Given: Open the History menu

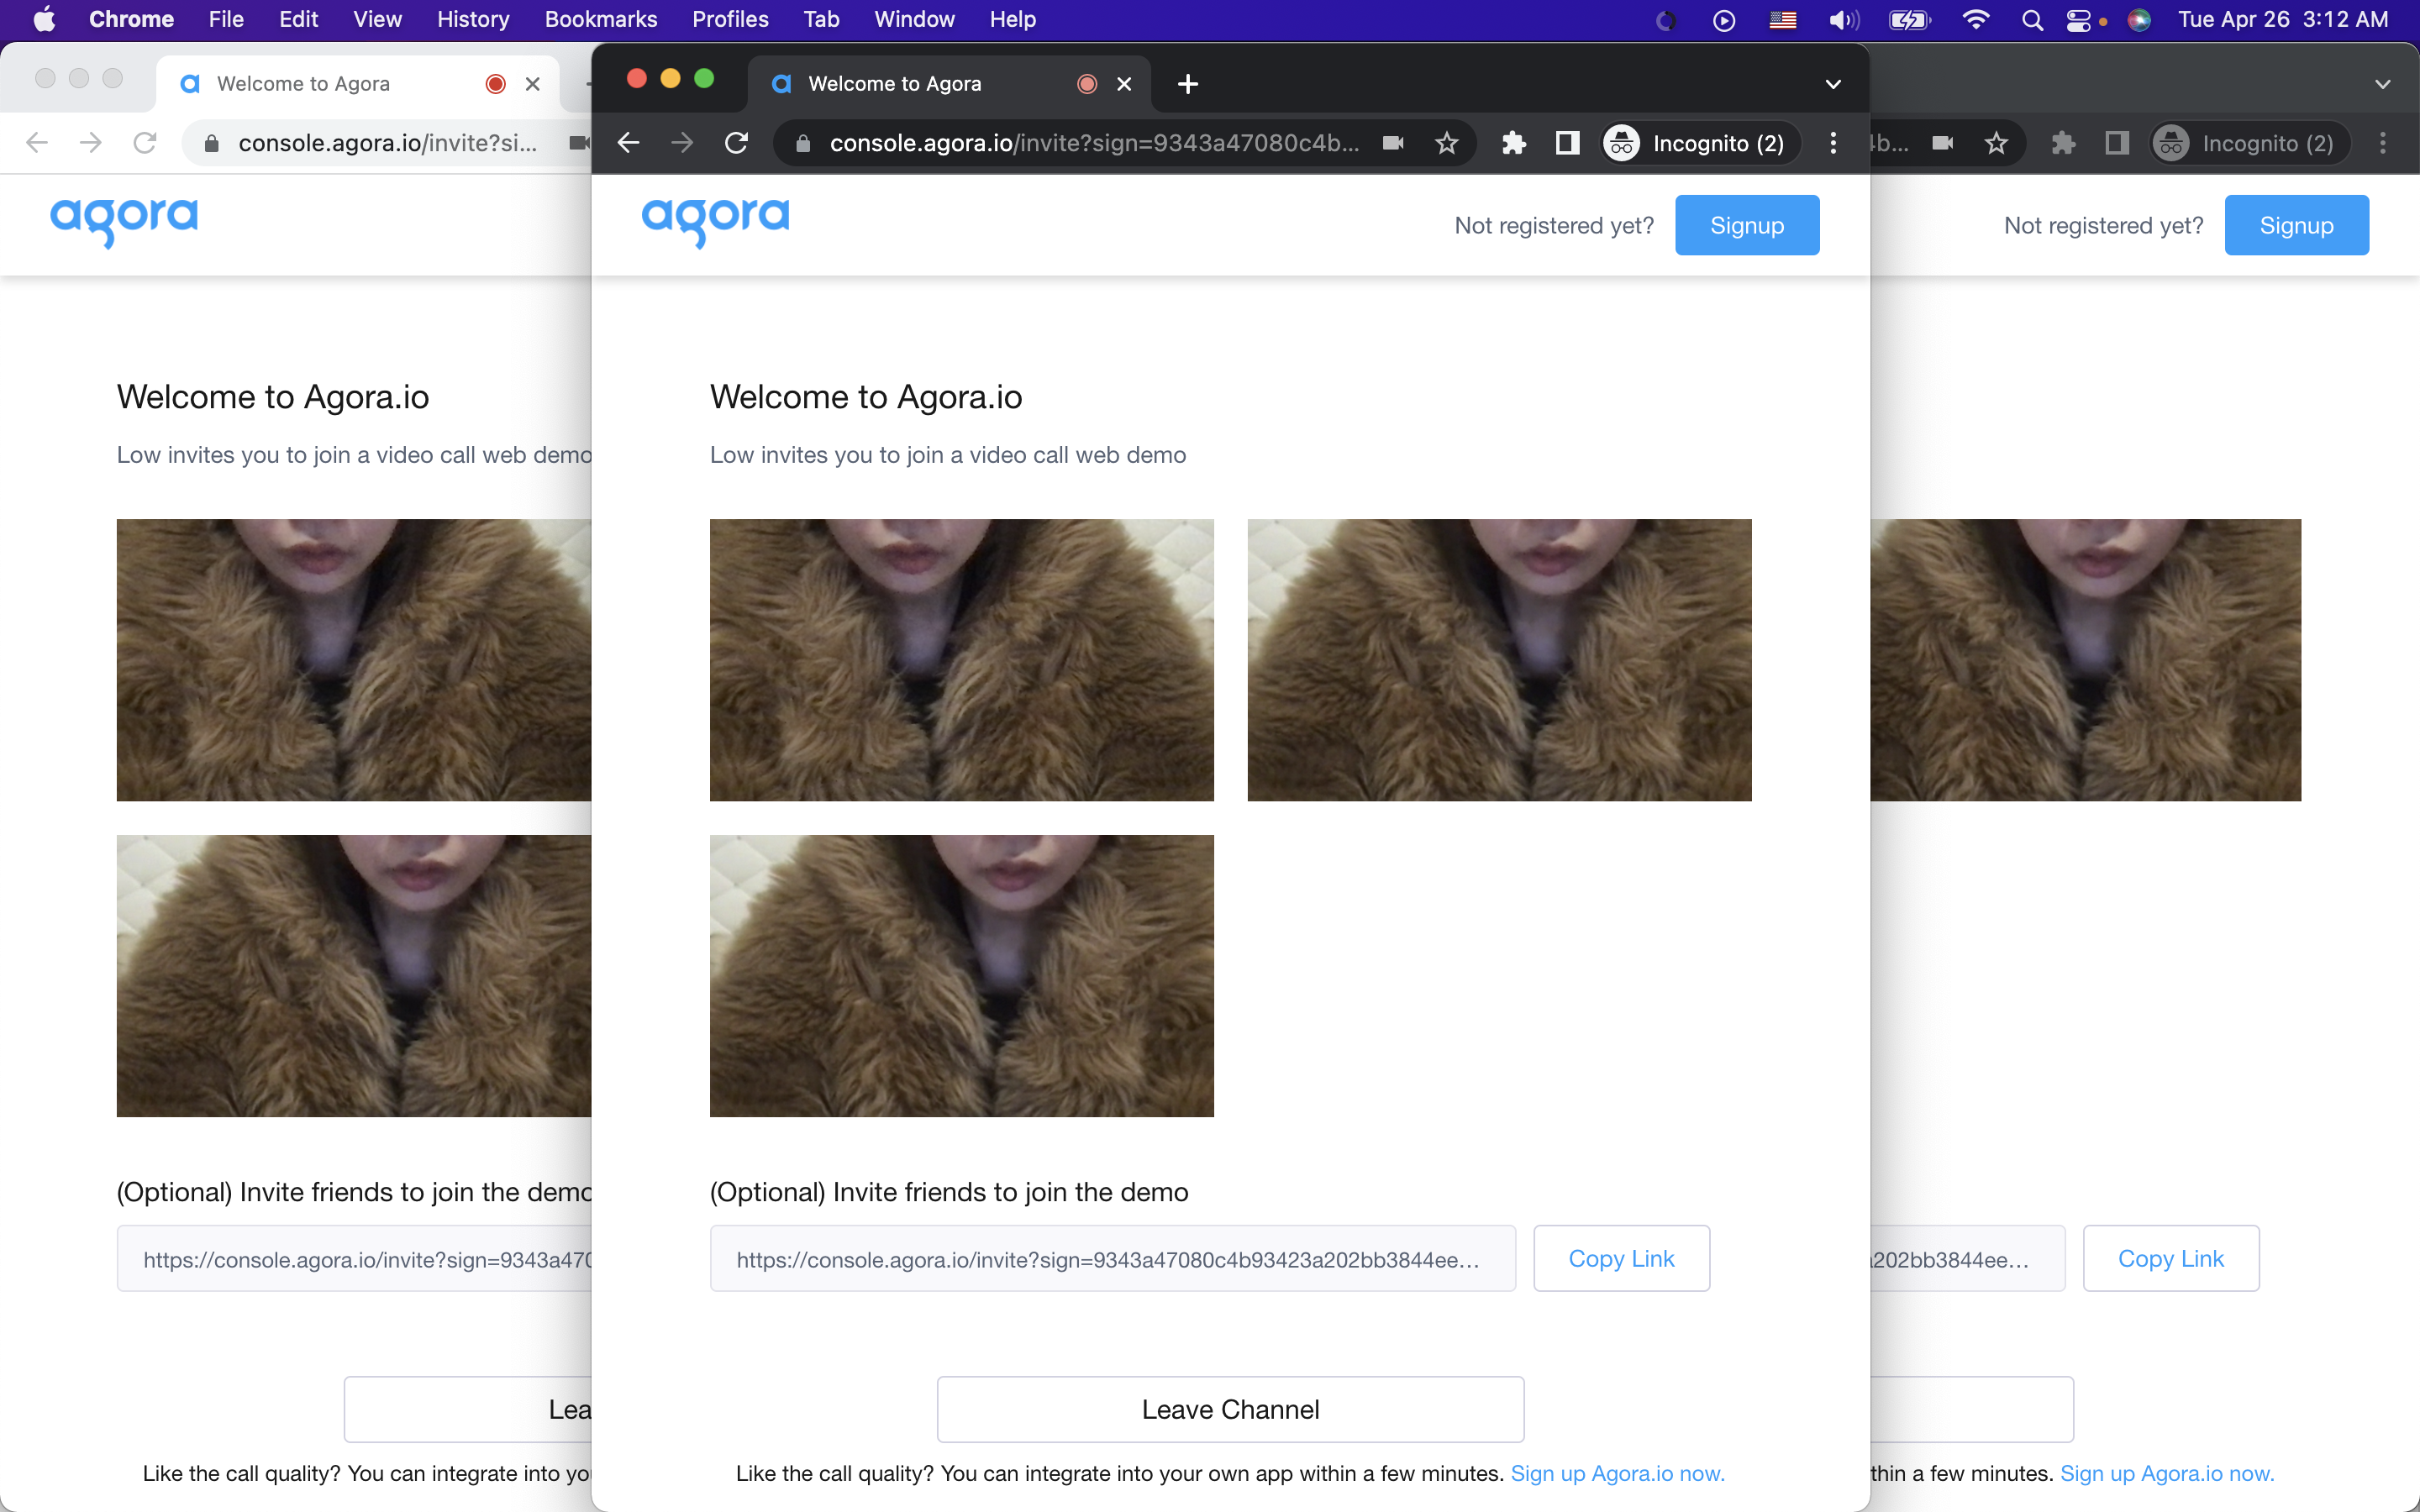Looking at the screenshot, I should [472, 20].
